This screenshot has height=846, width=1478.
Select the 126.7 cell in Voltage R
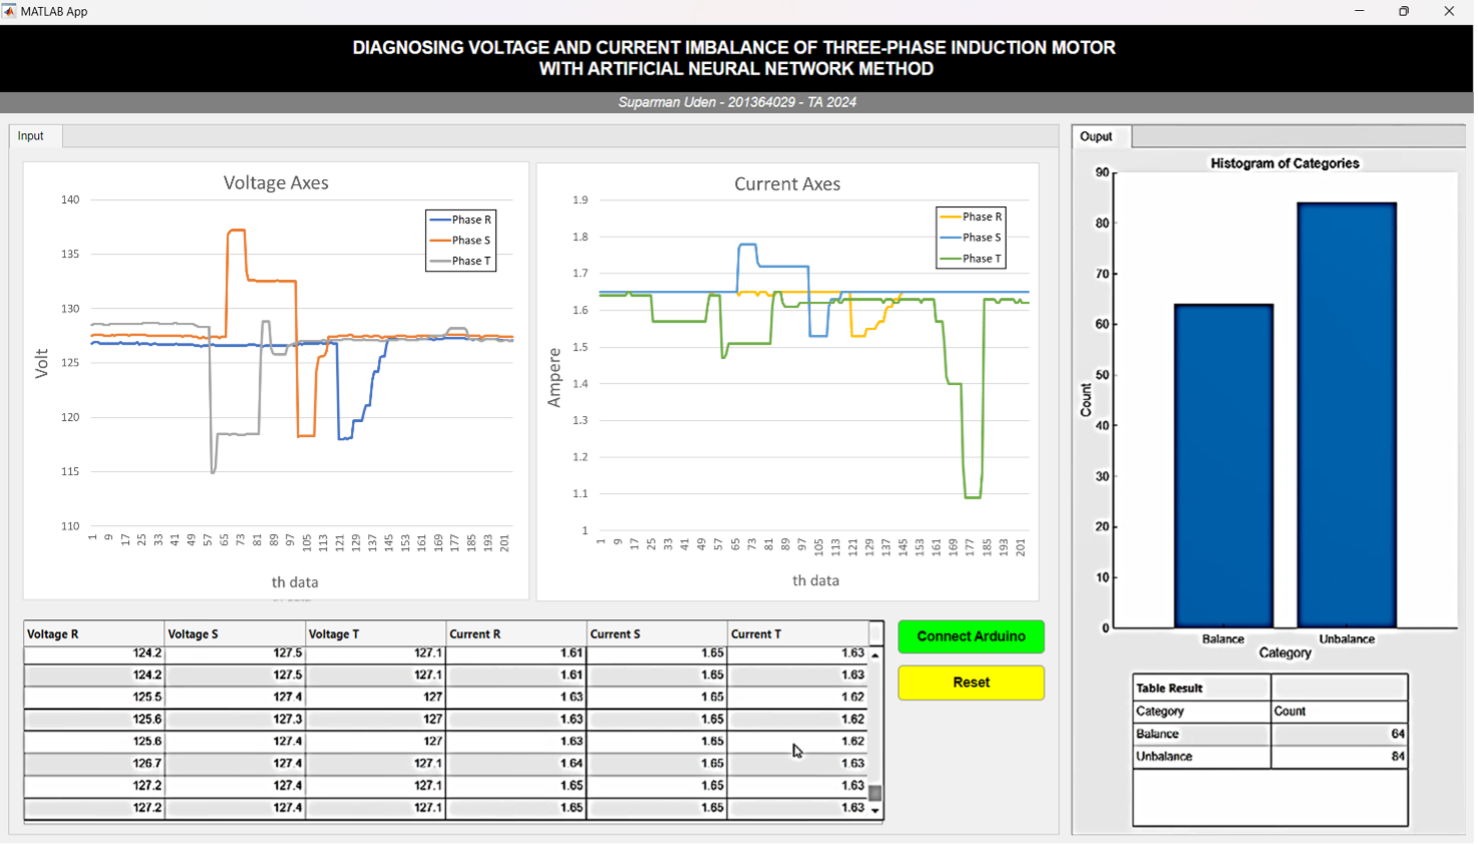coord(94,764)
